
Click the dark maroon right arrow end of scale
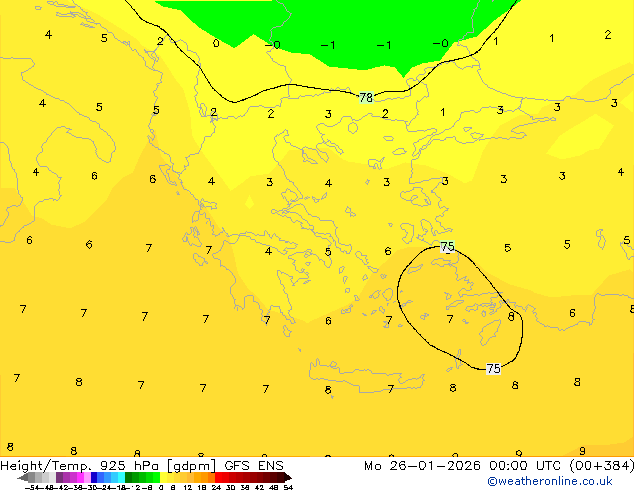coord(287,477)
